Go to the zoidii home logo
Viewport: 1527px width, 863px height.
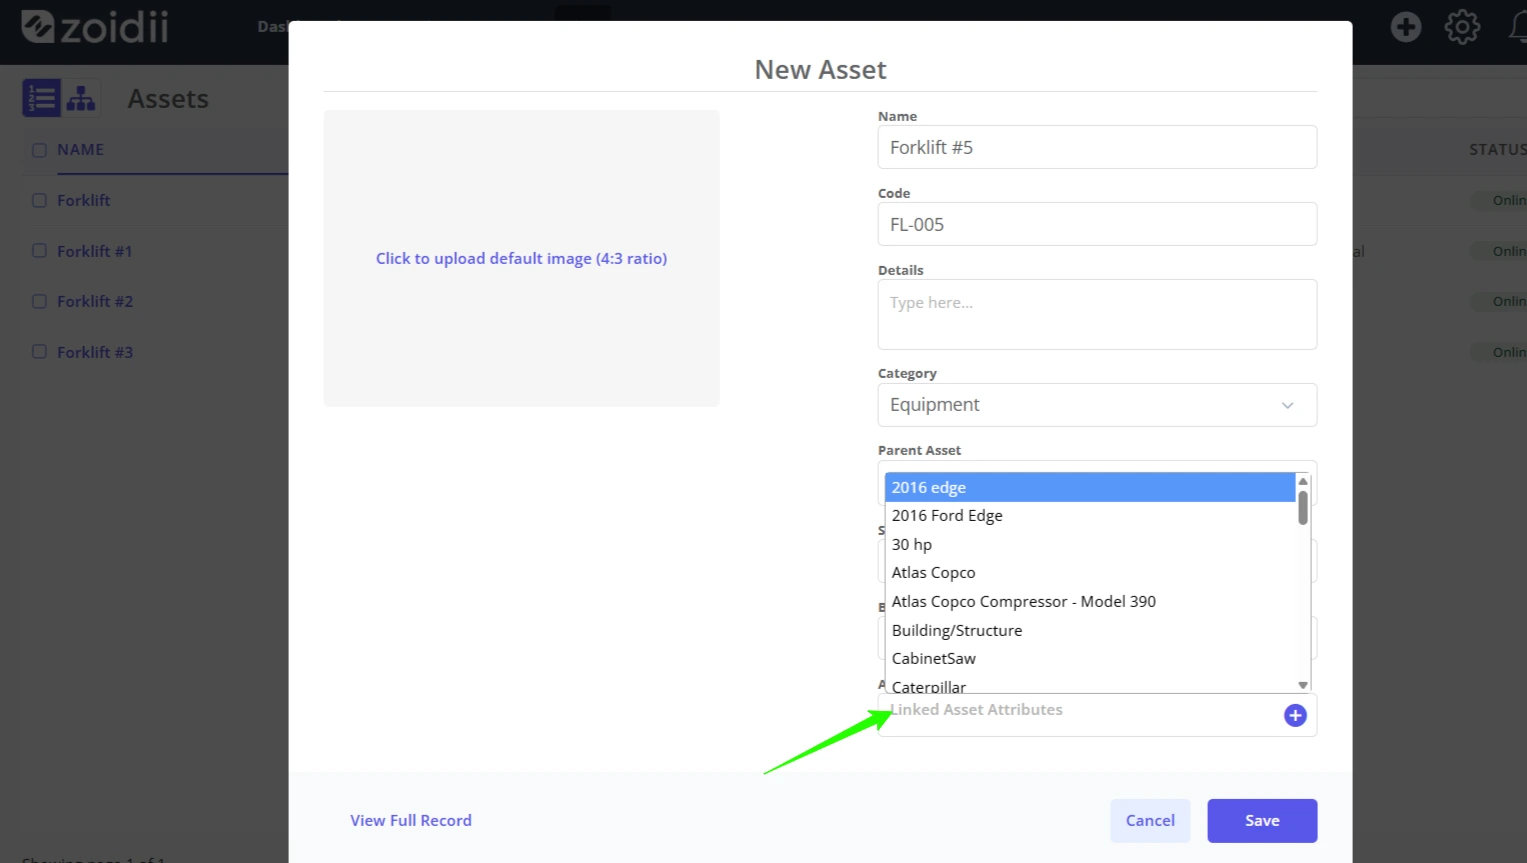pyautogui.click(x=95, y=27)
